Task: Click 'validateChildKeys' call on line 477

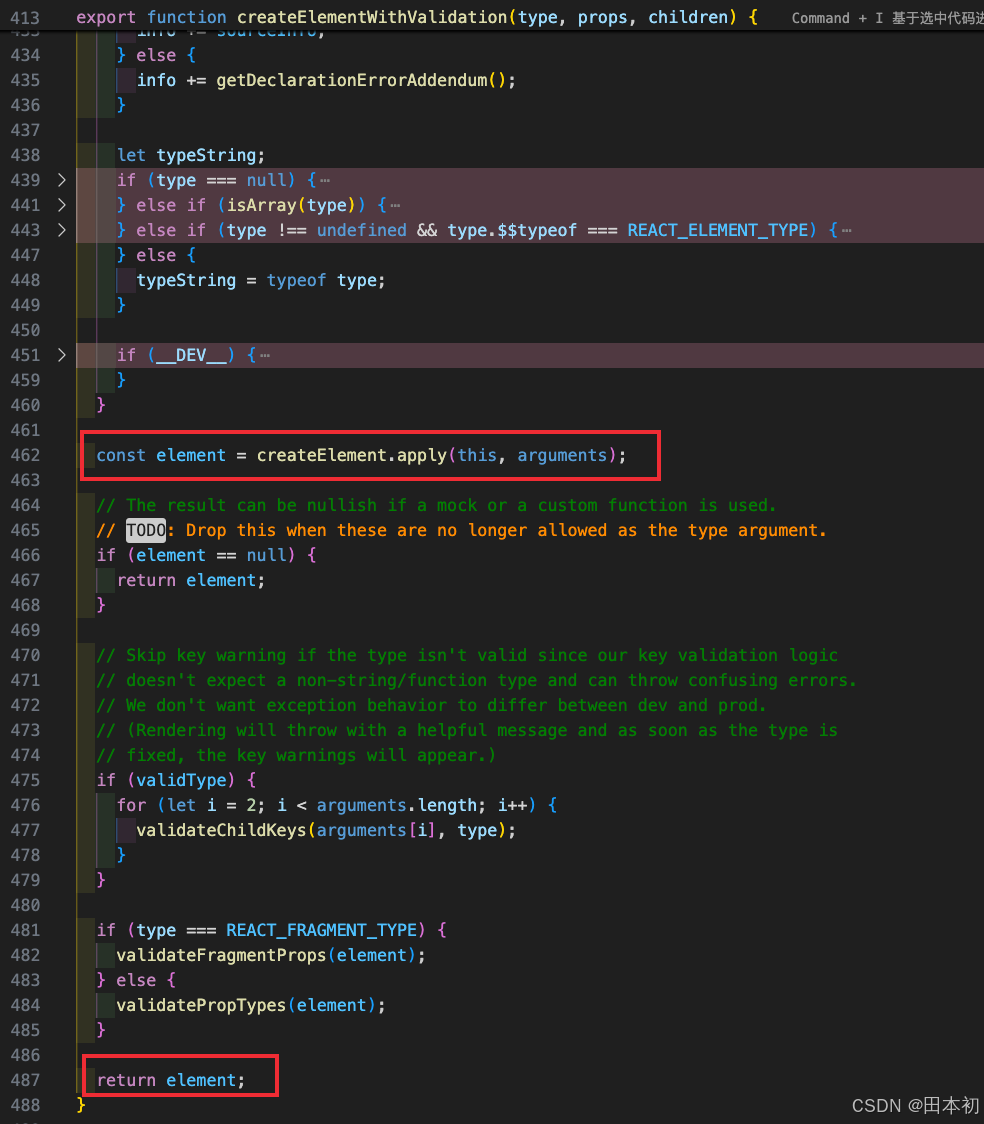Action: tap(221, 830)
